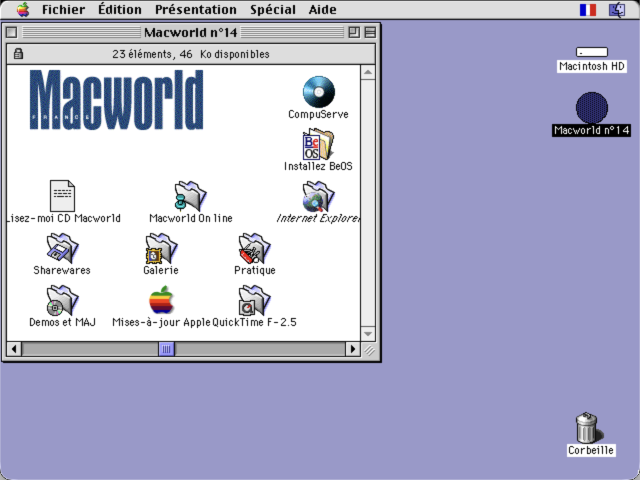Select the Macintosh HD desktop drive
This screenshot has height=480, width=640.
[x=592, y=52]
